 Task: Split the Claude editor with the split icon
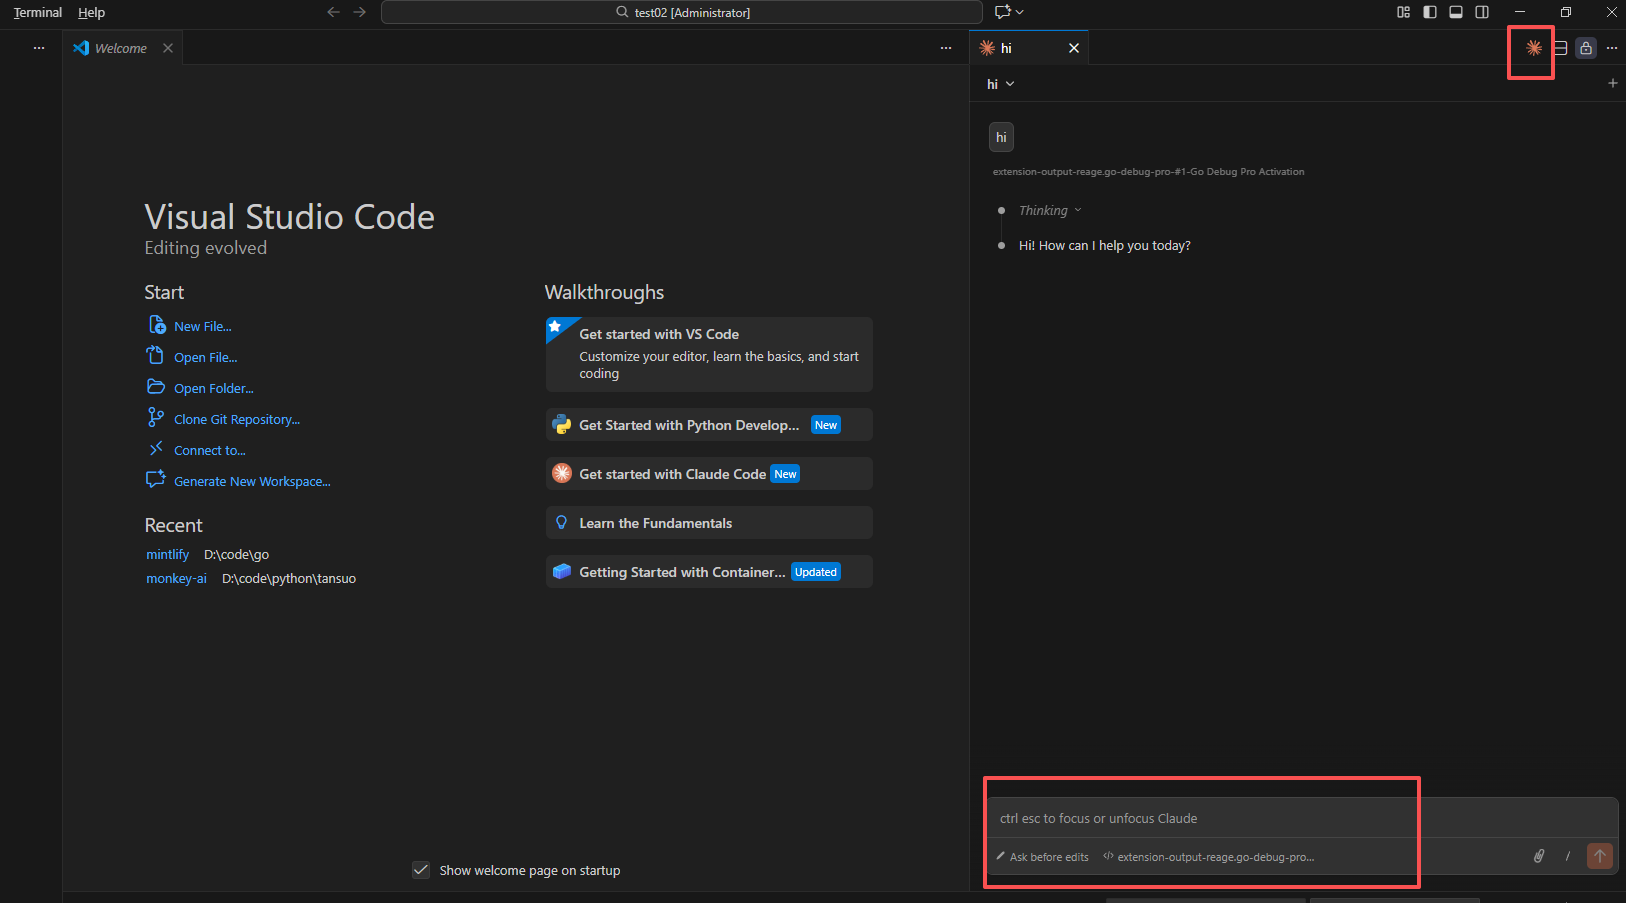click(x=1559, y=47)
